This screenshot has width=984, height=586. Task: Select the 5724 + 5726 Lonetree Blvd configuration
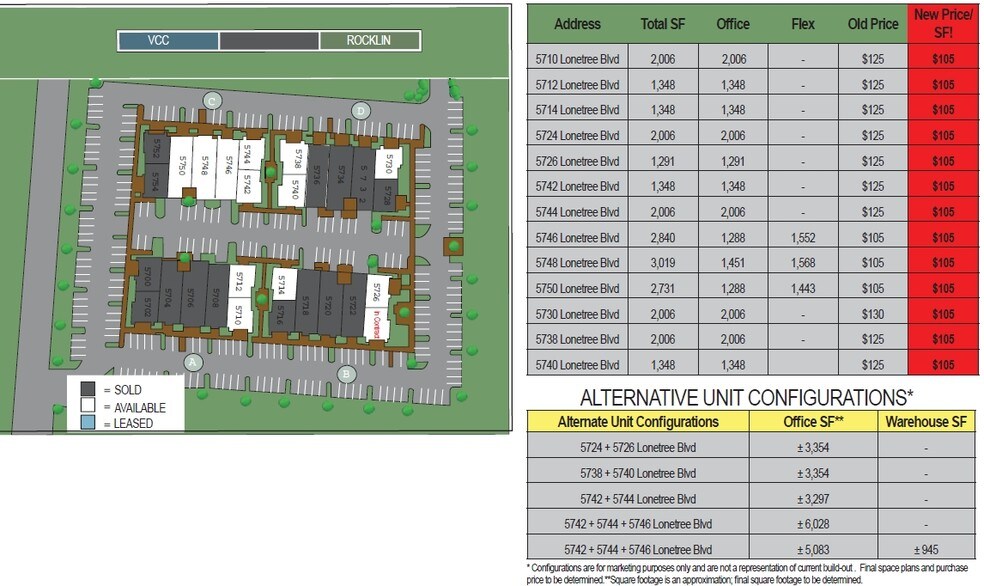(637, 447)
